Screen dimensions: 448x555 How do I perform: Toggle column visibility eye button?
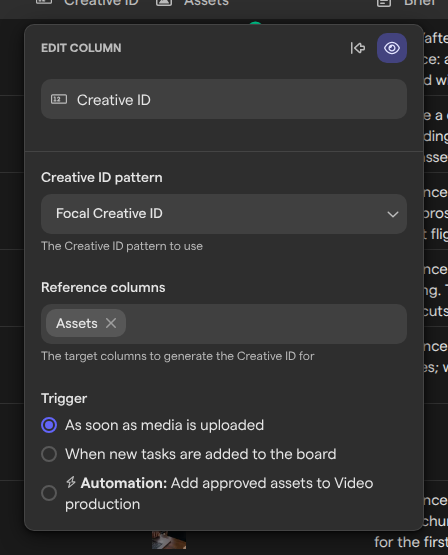tap(392, 48)
